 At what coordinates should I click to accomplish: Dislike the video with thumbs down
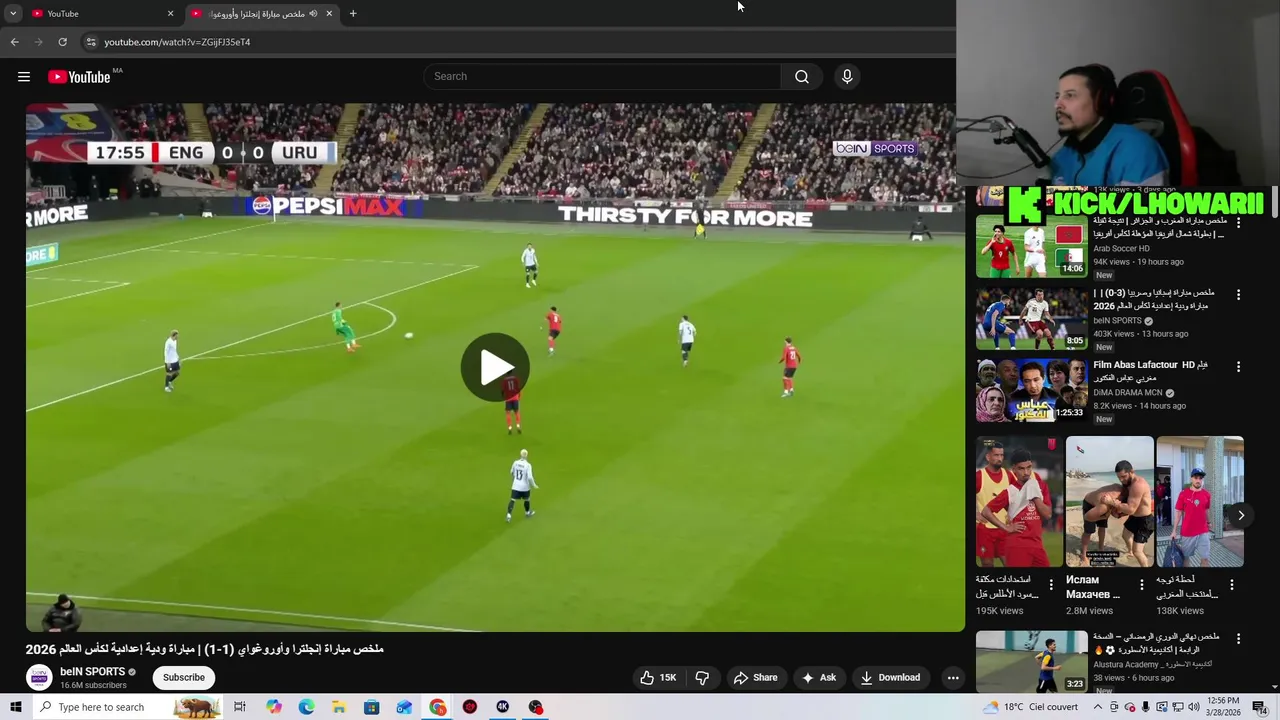pyautogui.click(x=702, y=677)
